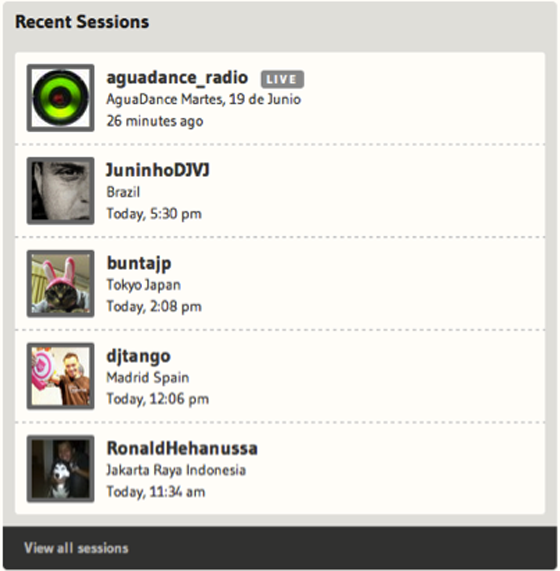This screenshot has height=571, width=560.
Task: Click Madrid Spain location text
Action: (x=148, y=378)
